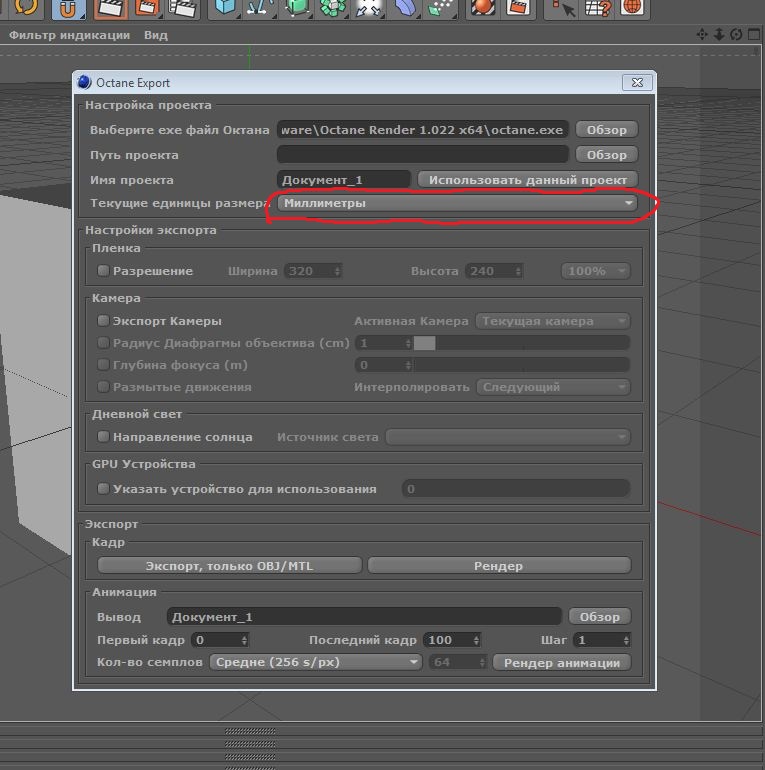Viewport: 765px width, 770px height.
Task: Click the white four-arrows scene icon
Action: click(x=369, y=8)
